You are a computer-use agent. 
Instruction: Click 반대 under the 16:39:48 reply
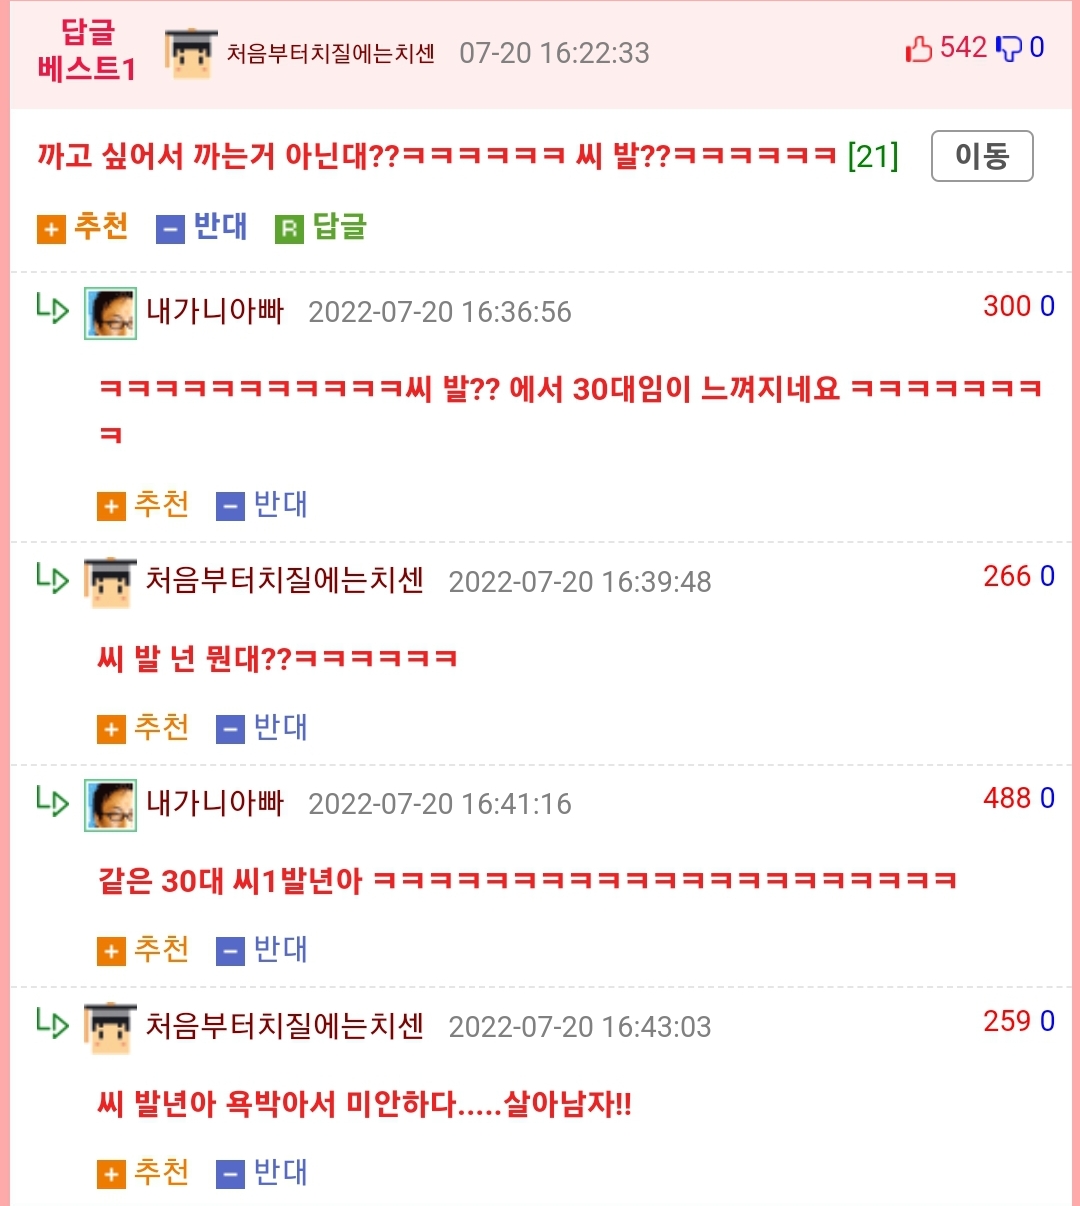point(262,728)
